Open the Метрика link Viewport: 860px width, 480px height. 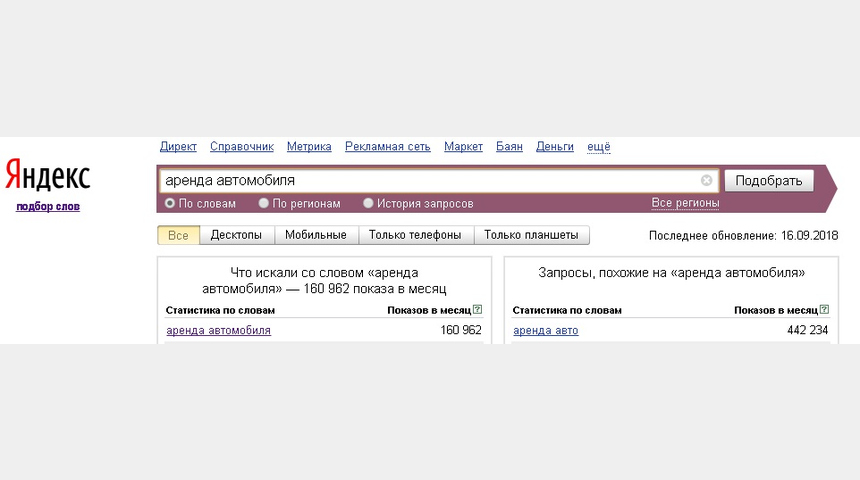(309, 146)
